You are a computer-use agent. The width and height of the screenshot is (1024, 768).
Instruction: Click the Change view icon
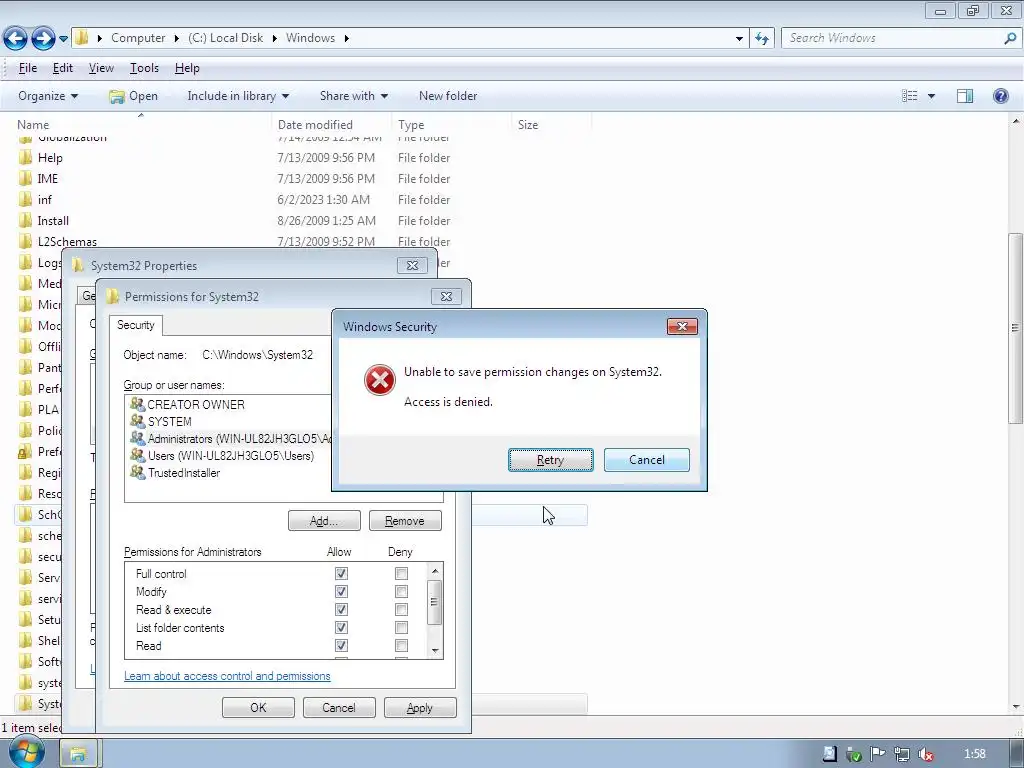[x=909, y=96]
